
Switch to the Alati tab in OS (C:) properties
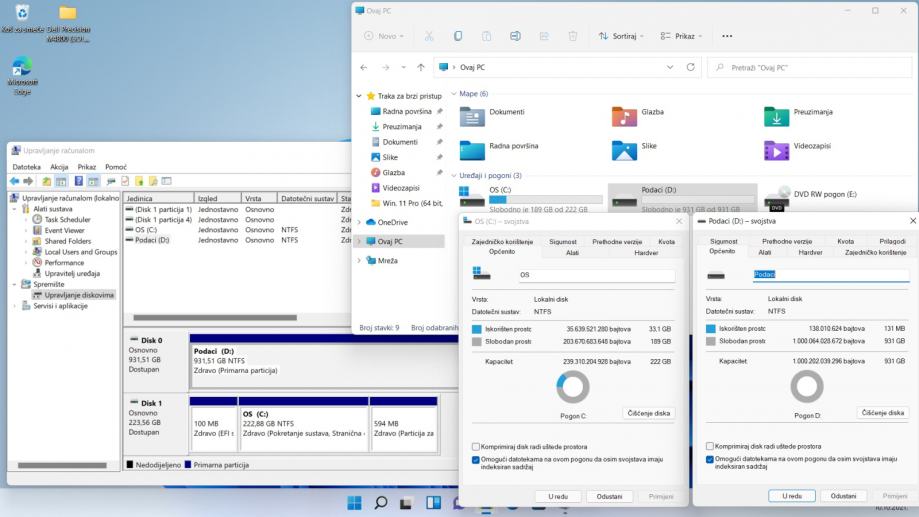pos(572,253)
